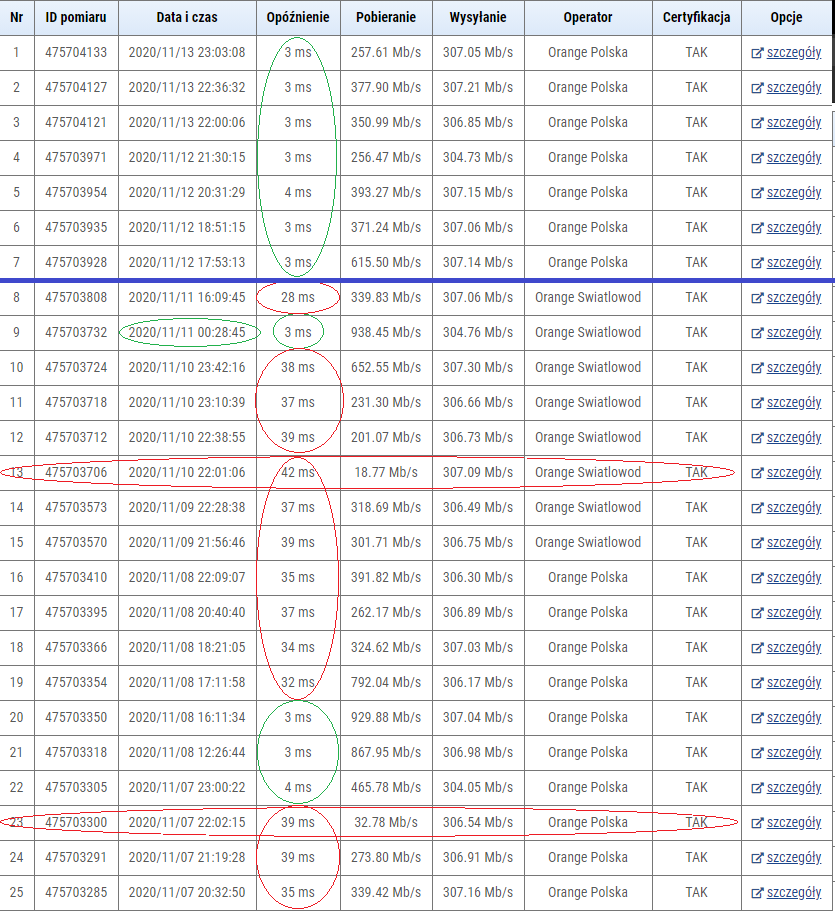Select download value 18.77 Mb/s
Viewport: 835px width, 911px height.
pyautogui.click(x=386, y=472)
